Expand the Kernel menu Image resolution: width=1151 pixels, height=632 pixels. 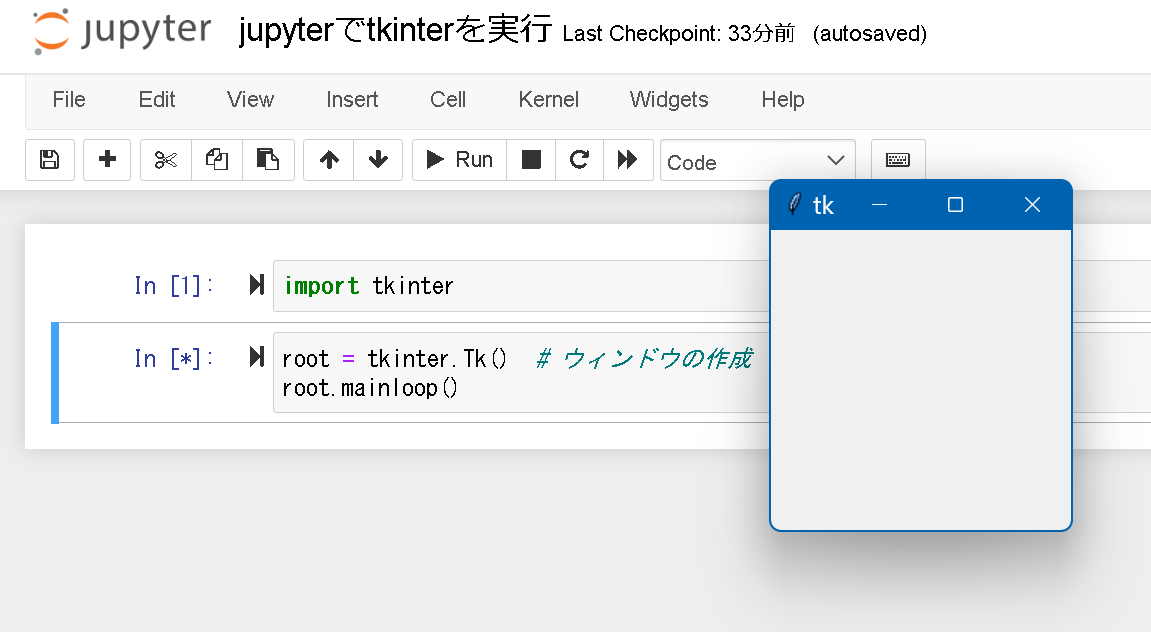click(x=548, y=99)
